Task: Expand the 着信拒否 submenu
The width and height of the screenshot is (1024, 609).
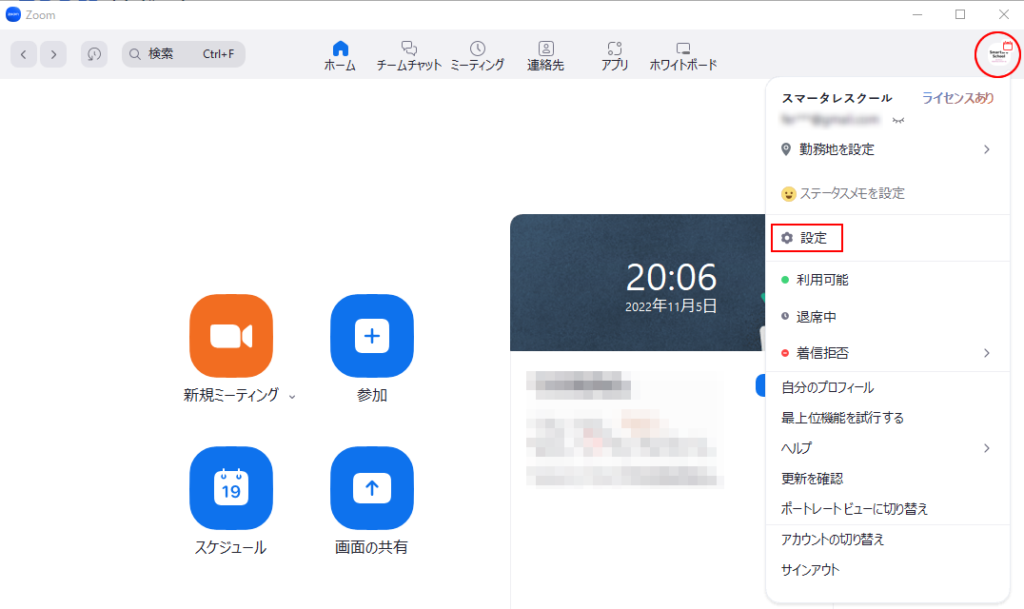Action: pos(986,353)
